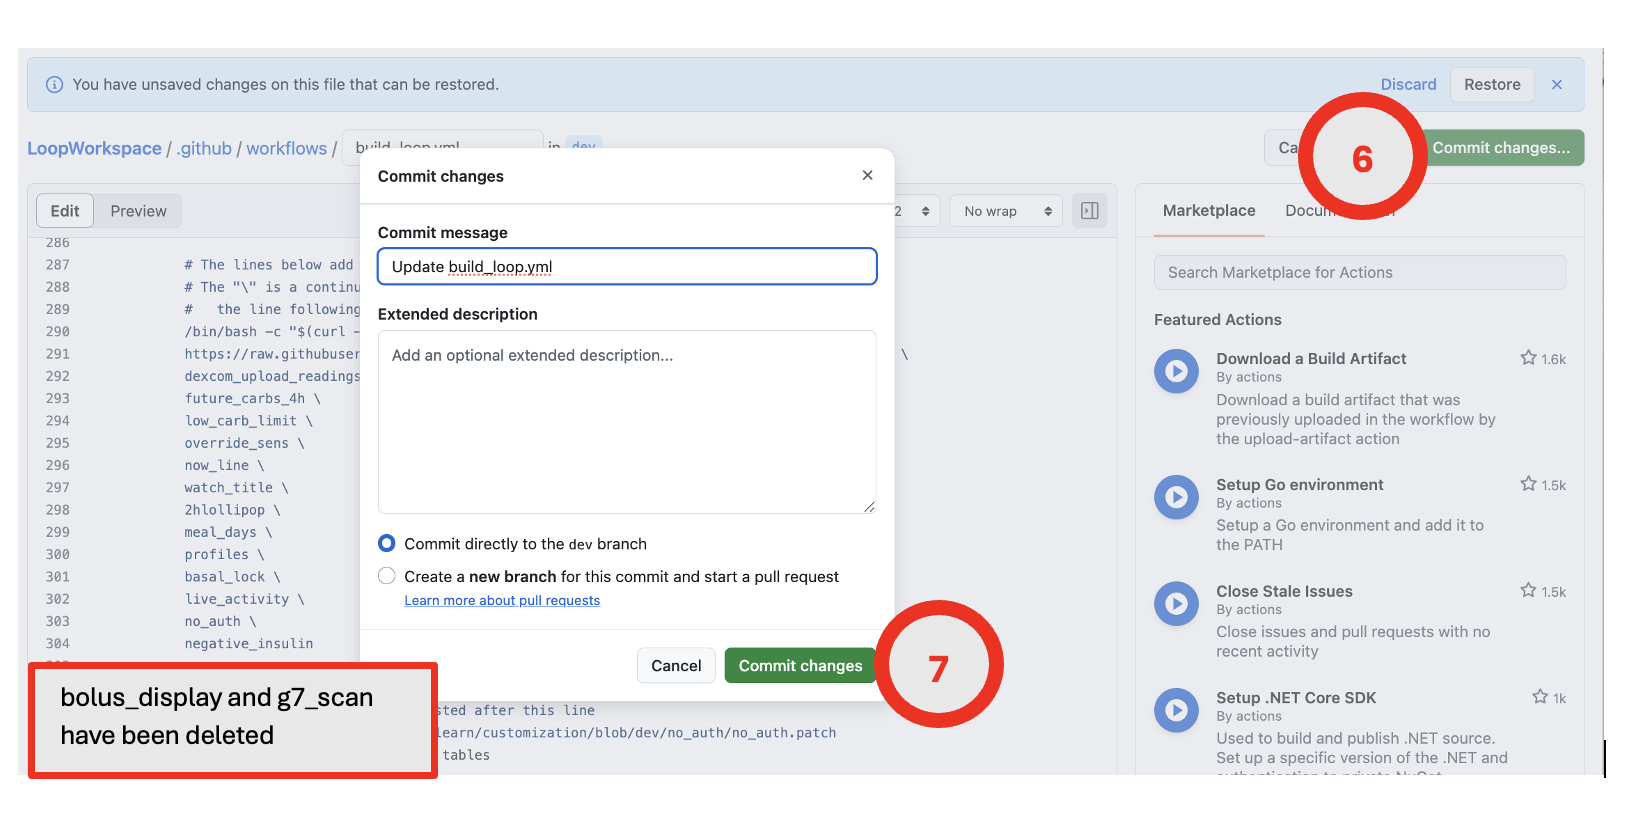Image resolution: width=1630 pixels, height=832 pixels.
Task: Click the Setup Go environment icon
Action: pyautogui.click(x=1176, y=497)
